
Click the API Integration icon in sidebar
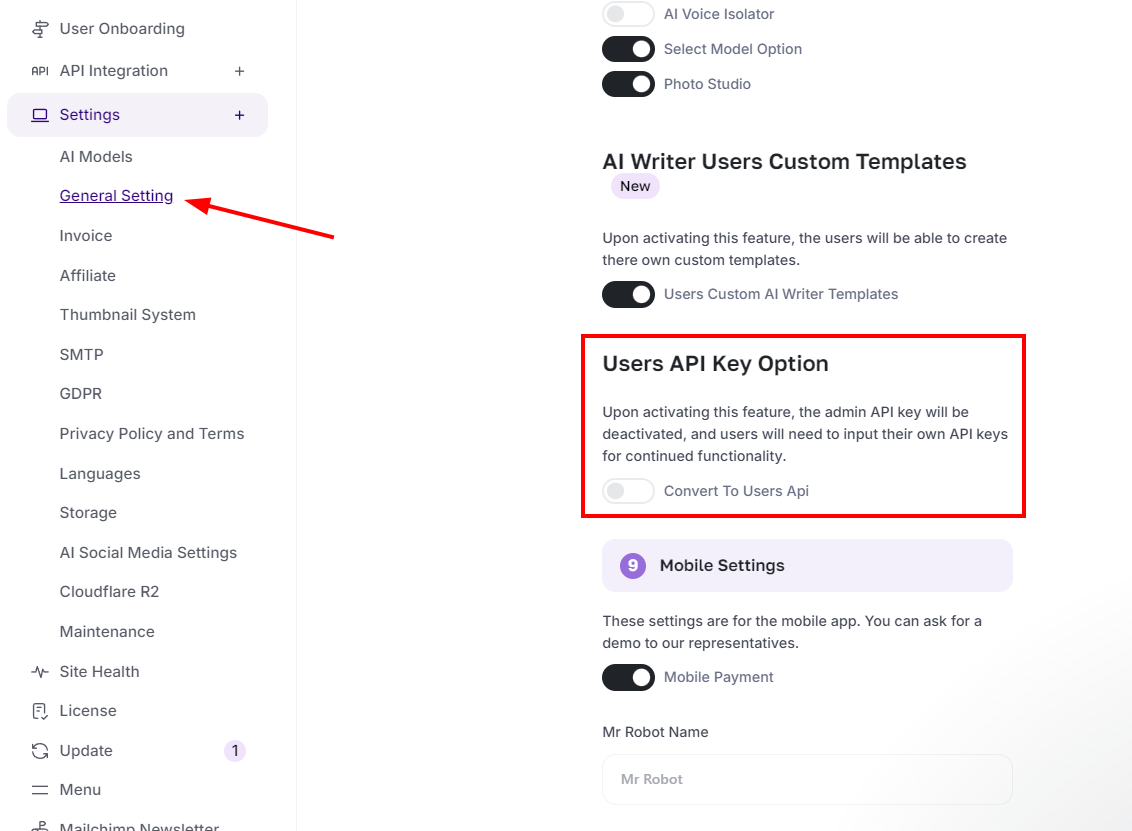(x=40, y=71)
